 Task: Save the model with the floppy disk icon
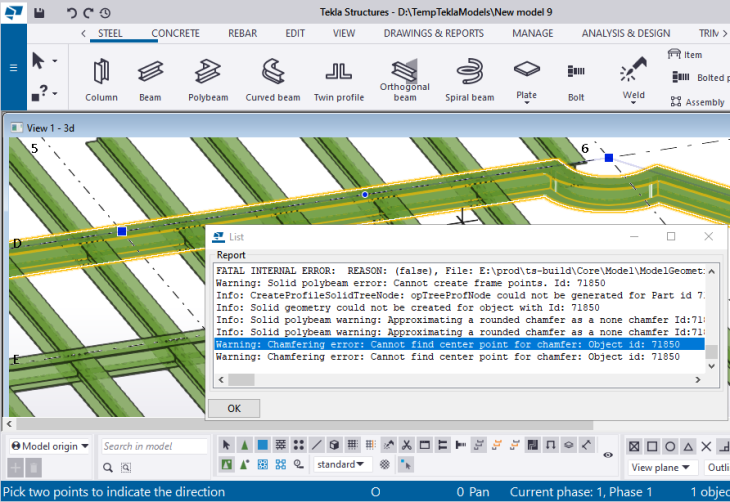coord(39,13)
